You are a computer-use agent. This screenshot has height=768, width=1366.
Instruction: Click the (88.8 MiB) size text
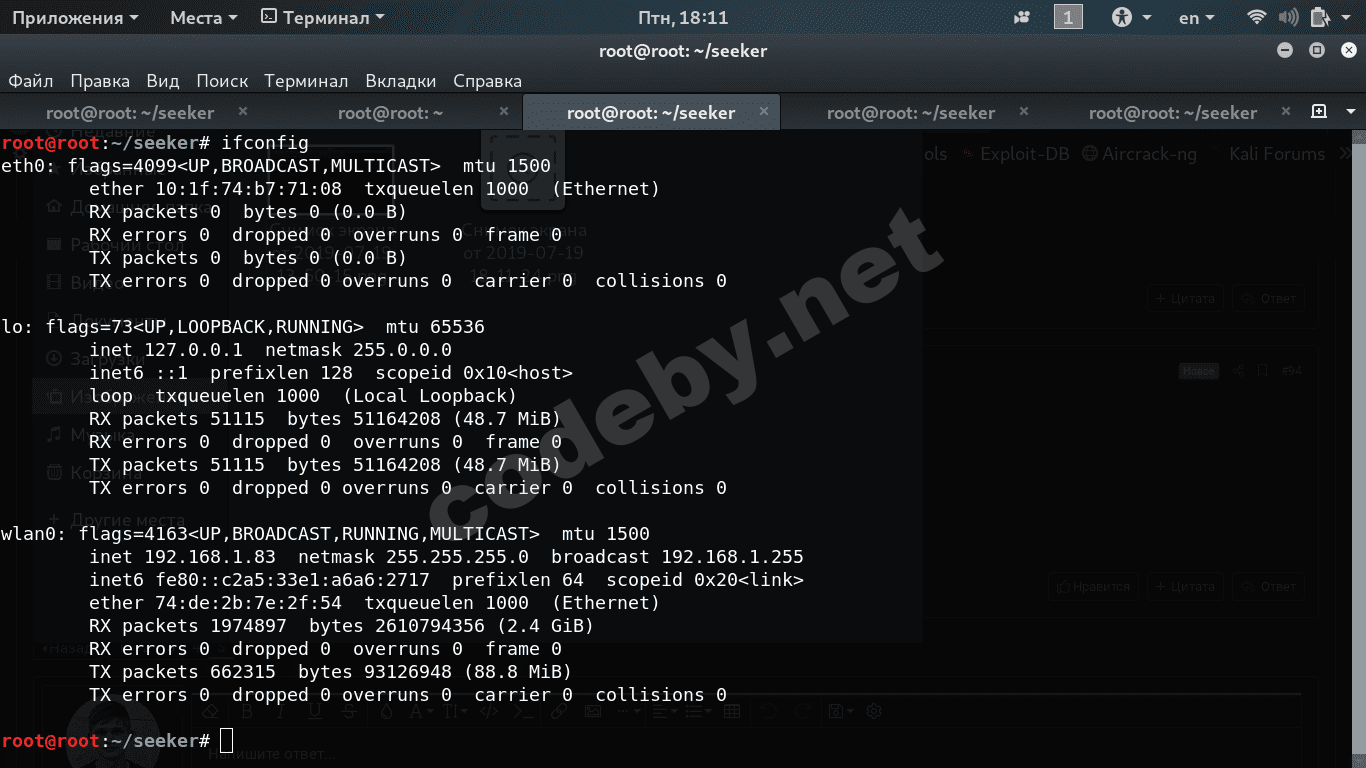coord(519,672)
